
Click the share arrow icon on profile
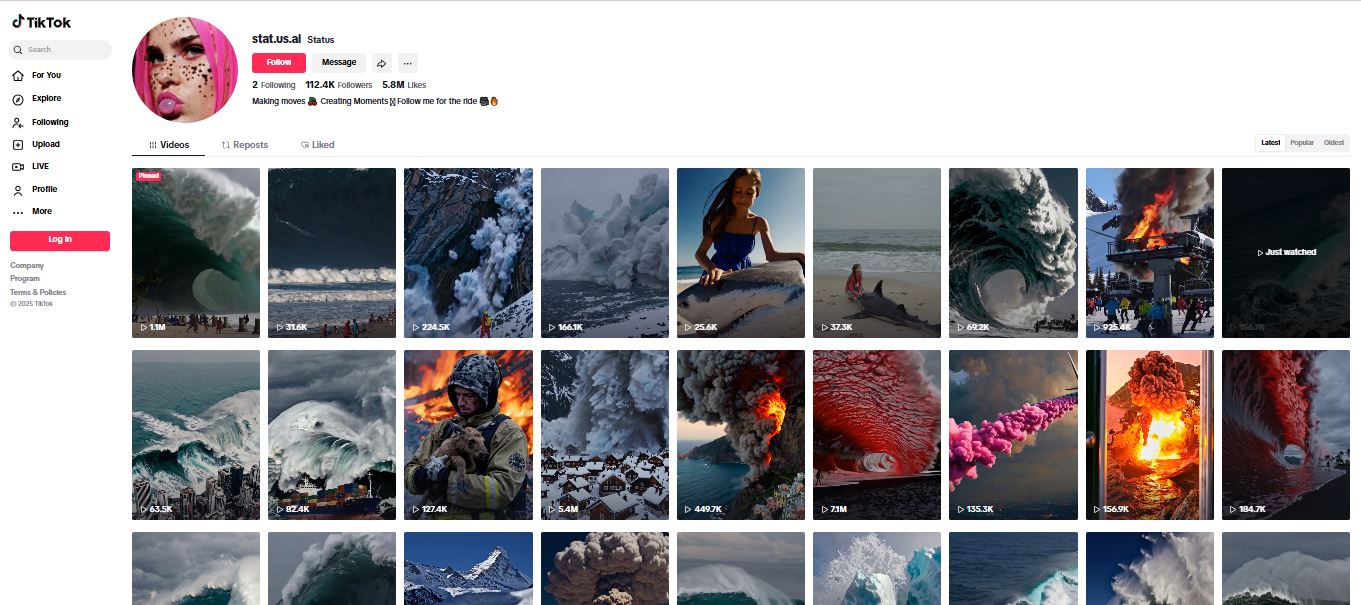click(x=381, y=63)
